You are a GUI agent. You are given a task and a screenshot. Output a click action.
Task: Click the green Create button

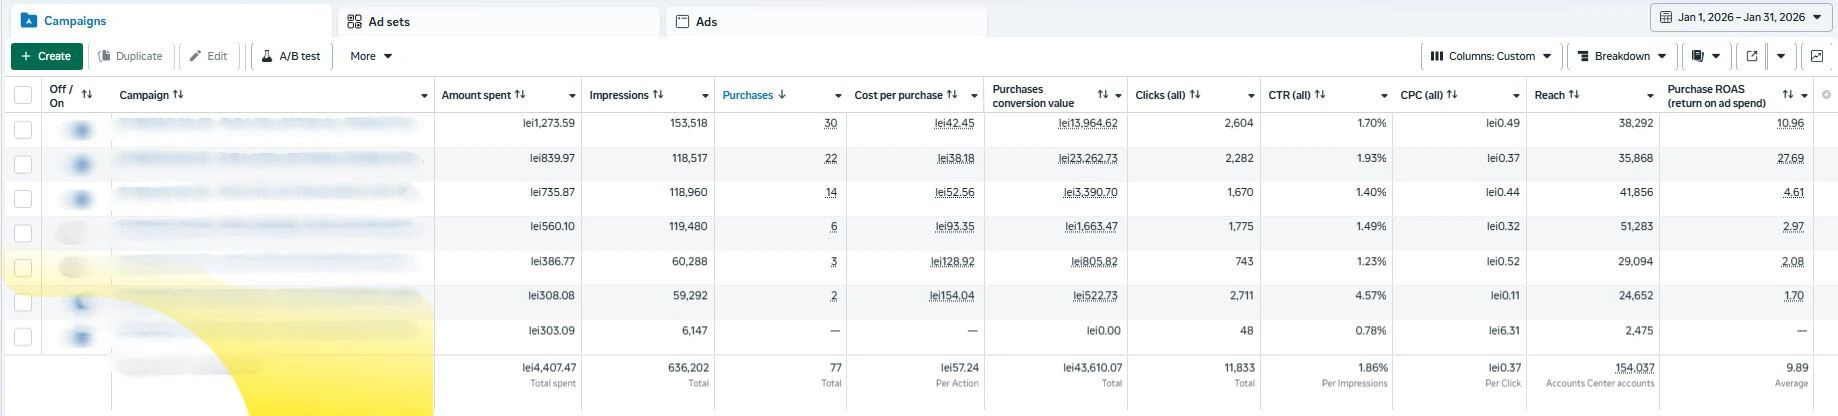click(x=46, y=56)
